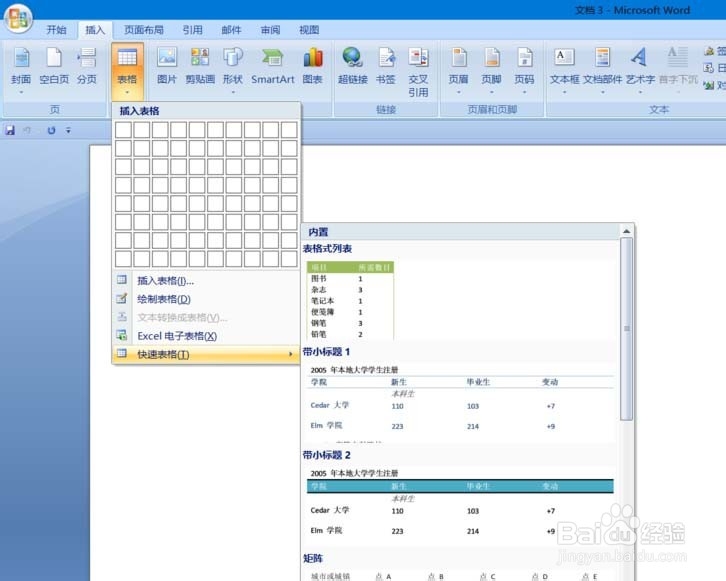Viewport: 726px width, 581px height.
Task: Switch to the References (引用) tab
Action: 193,30
